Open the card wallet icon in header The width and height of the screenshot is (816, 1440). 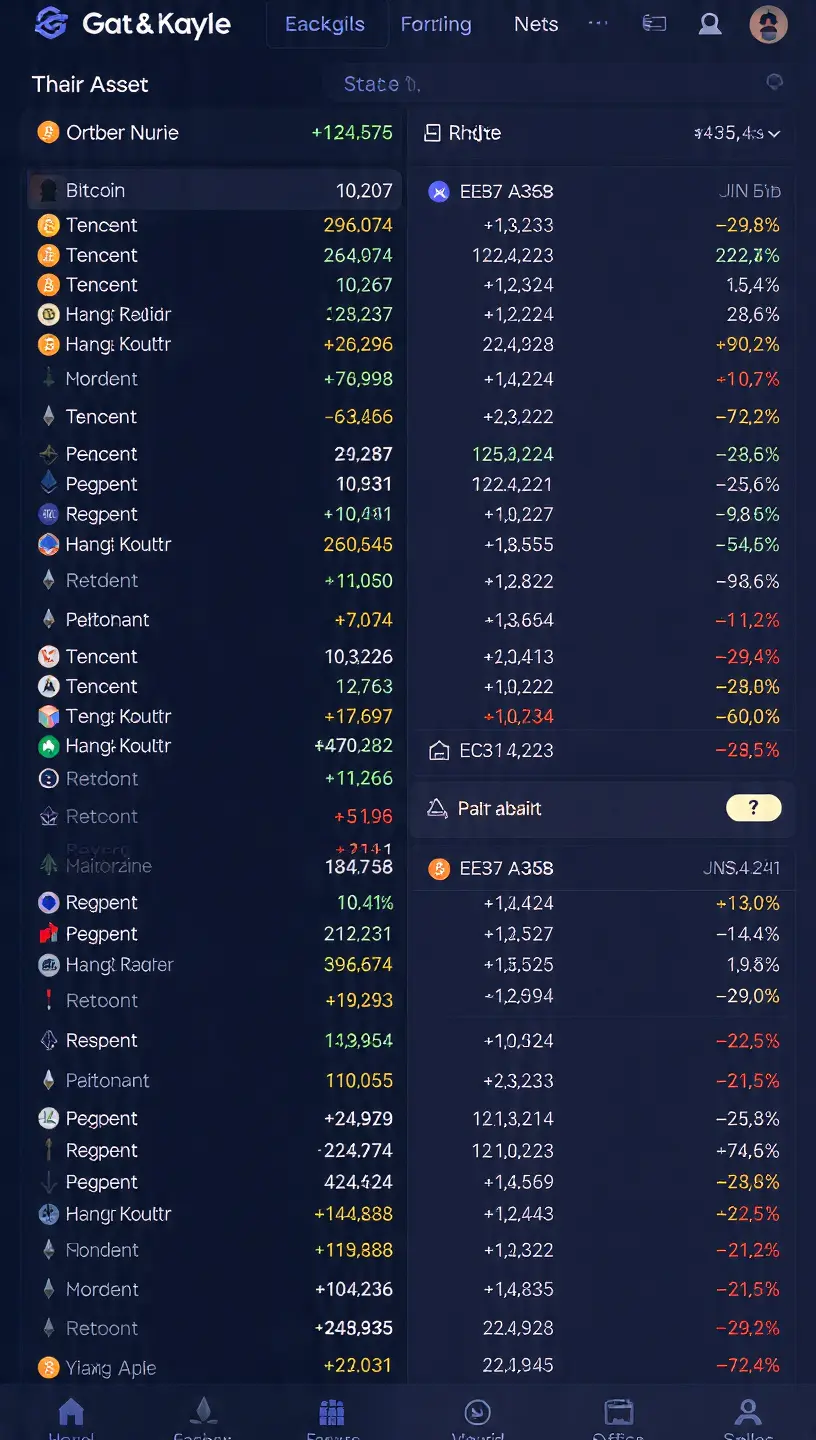pos(654,23)
